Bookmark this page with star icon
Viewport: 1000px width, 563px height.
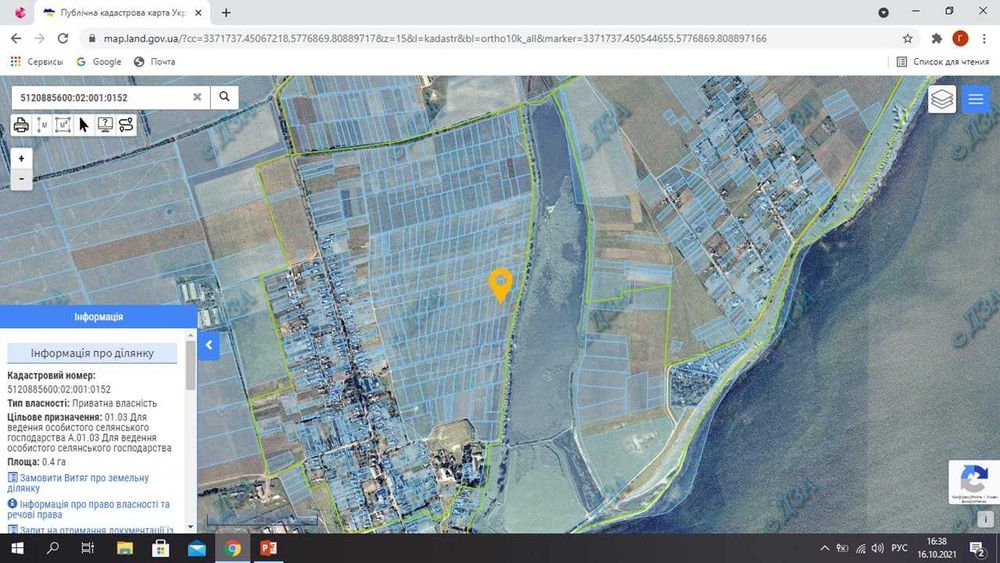[x=908, y=38]
